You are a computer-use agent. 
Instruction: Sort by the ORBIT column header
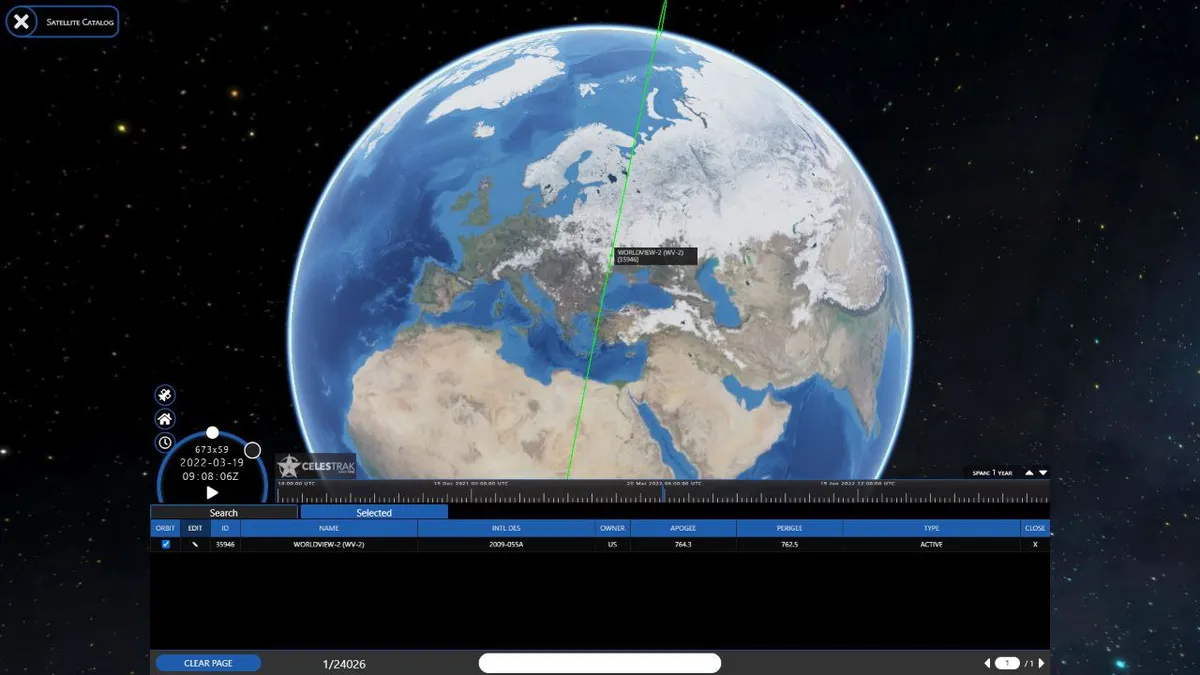pos(166,528)
